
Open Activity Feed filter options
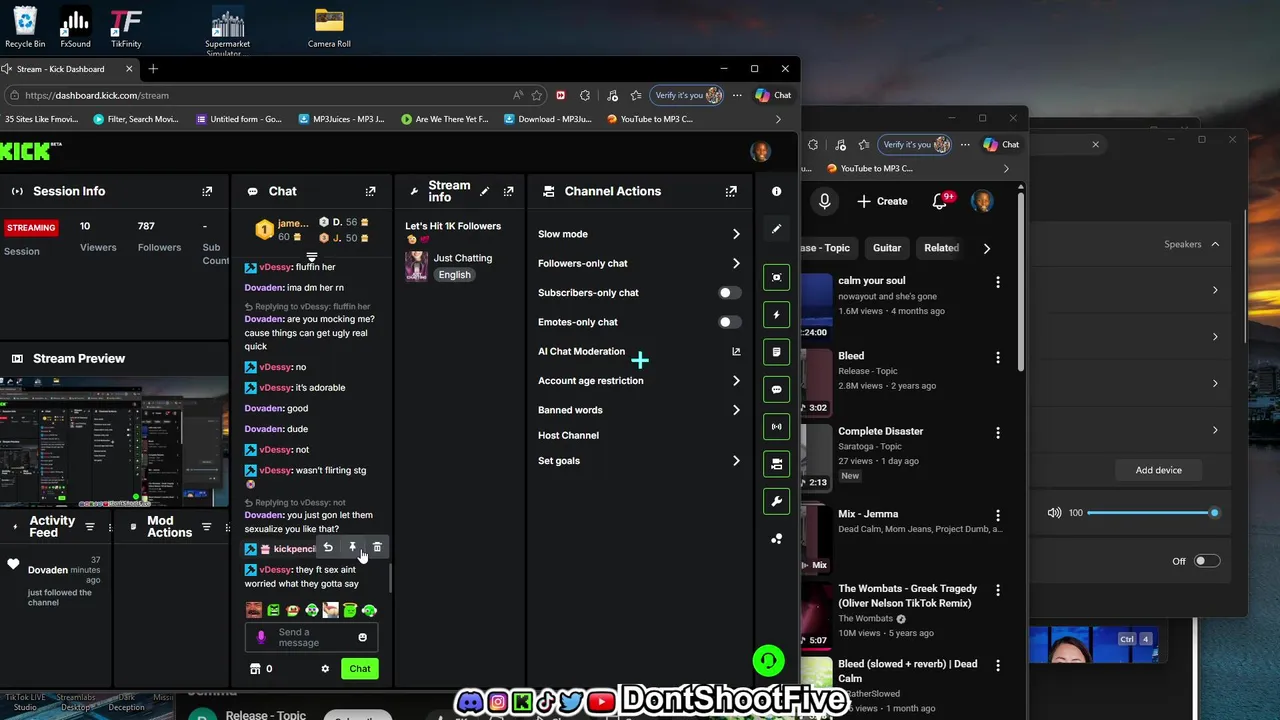pos(90,527)
